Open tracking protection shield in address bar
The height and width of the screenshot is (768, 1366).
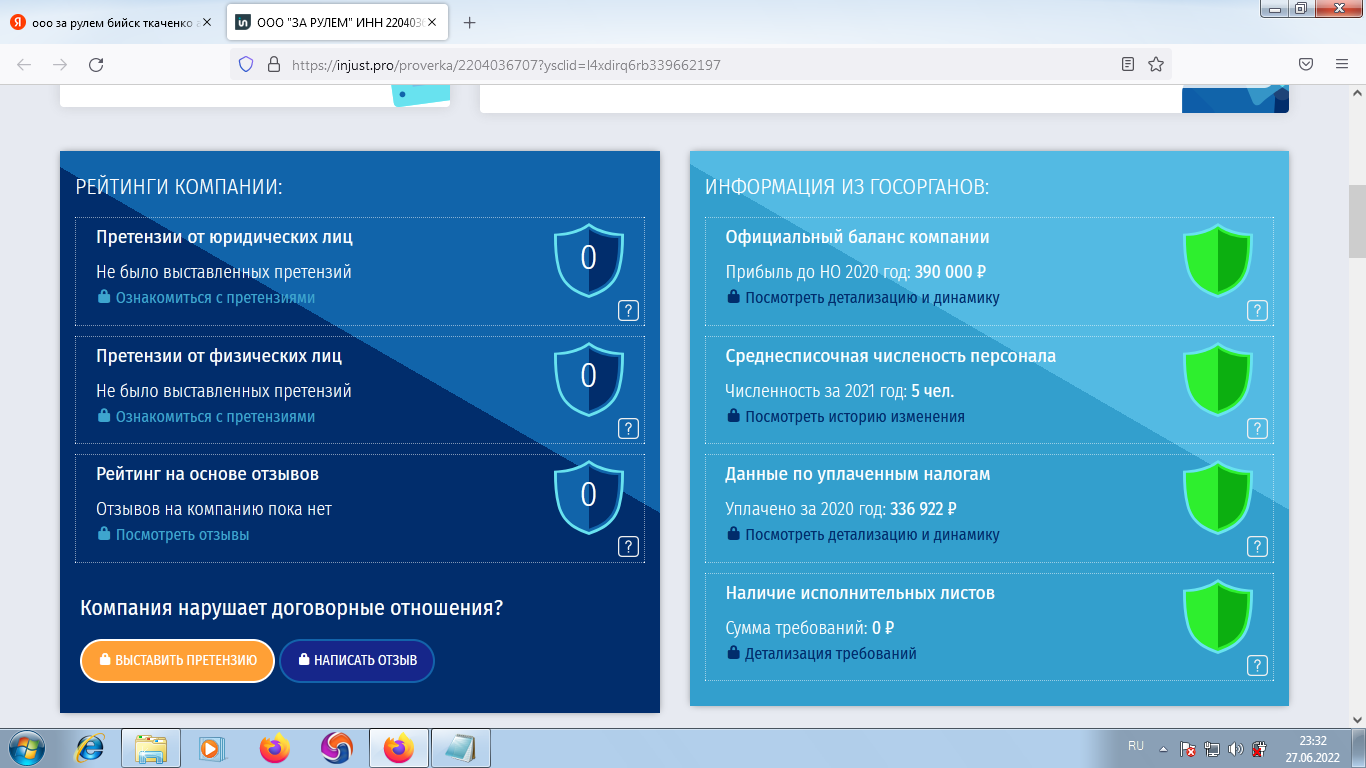[246, 65]
